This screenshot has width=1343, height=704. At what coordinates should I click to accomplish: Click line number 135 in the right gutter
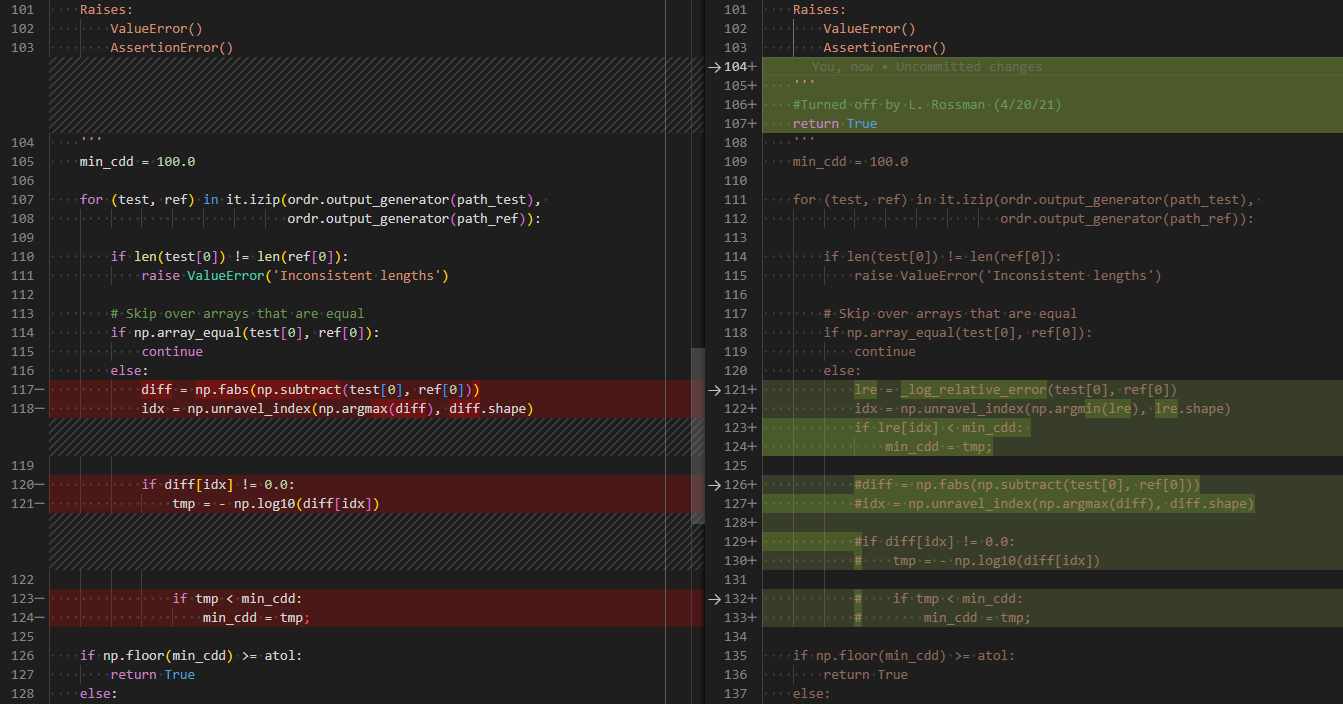click(735, 656)
